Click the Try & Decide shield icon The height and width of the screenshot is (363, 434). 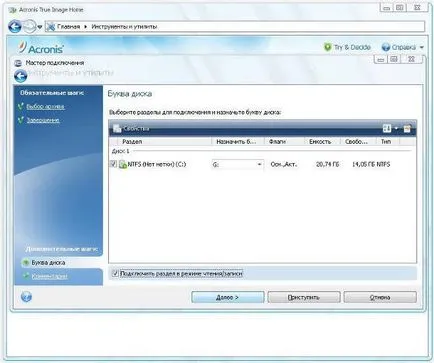(328, 47)
